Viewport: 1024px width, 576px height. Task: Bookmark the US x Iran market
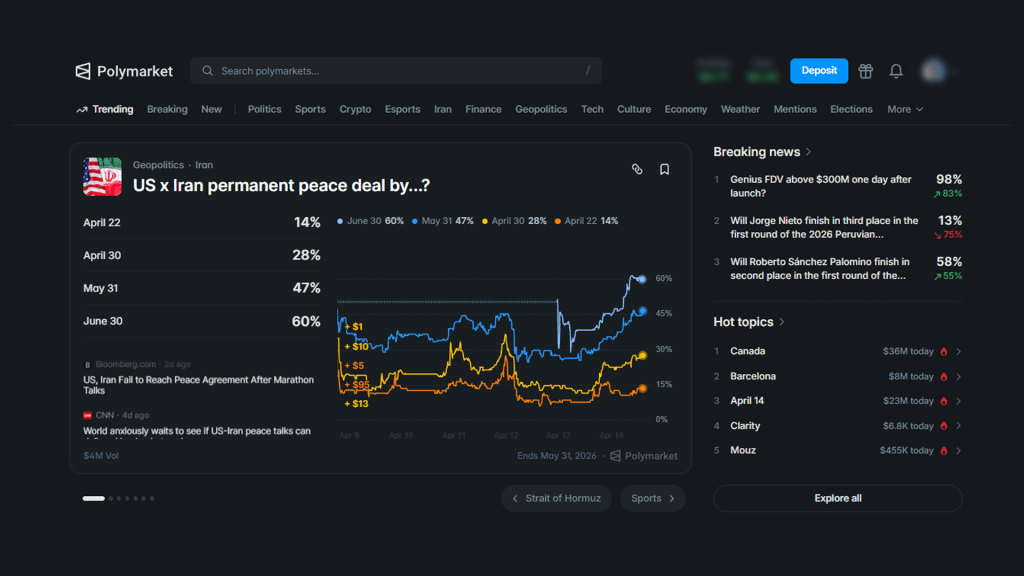pyautogui.click(x=664, y=169)
